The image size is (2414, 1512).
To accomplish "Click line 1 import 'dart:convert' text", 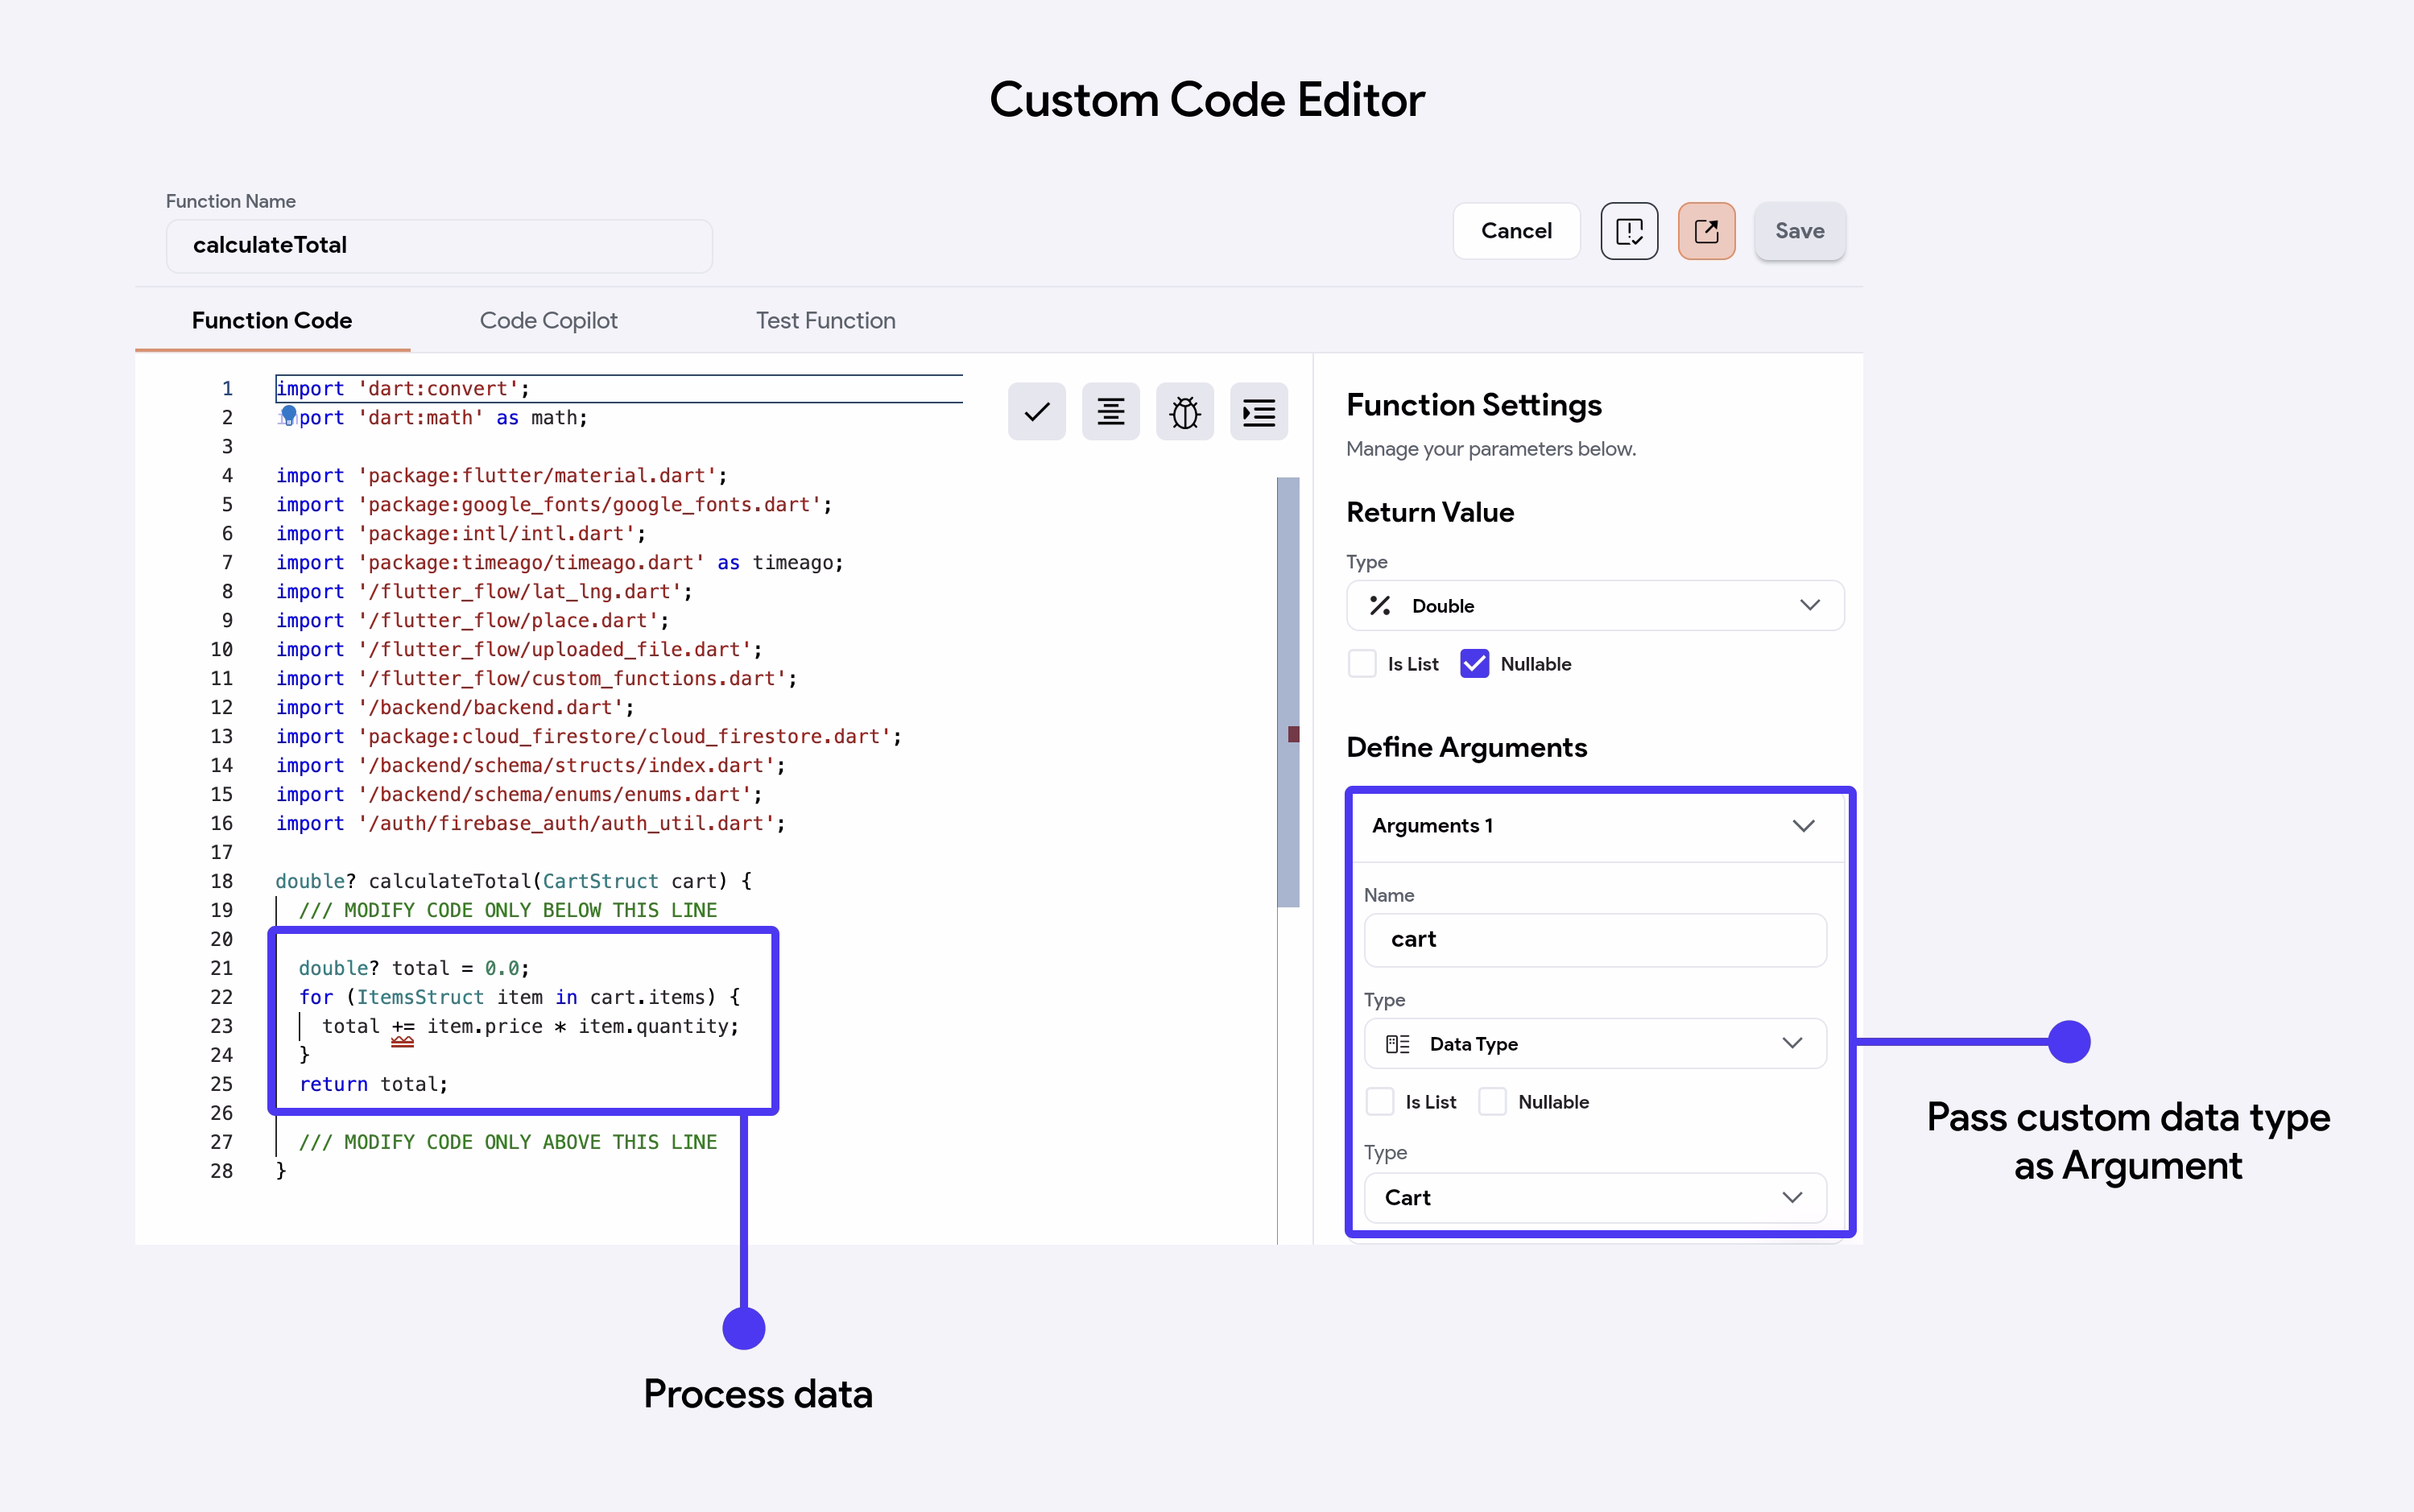I will (x=403, y=389).
